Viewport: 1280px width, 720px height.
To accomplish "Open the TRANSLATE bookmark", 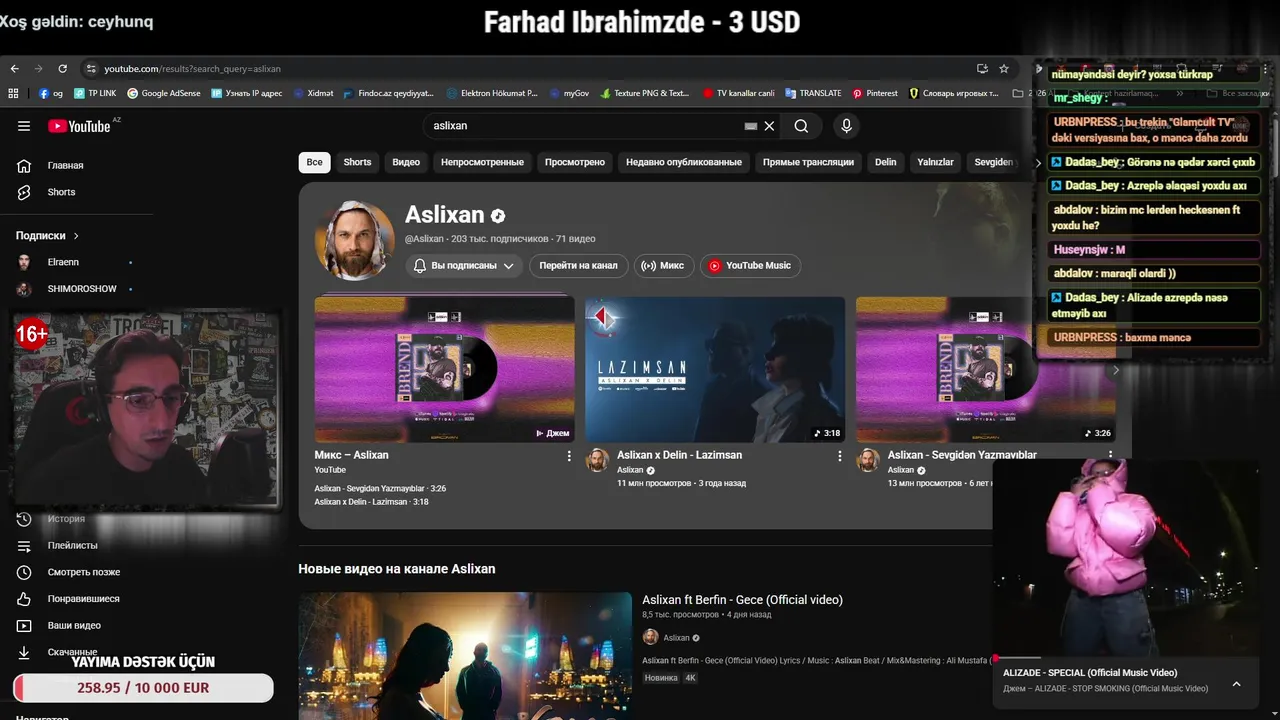I will [x=813, y=93].
